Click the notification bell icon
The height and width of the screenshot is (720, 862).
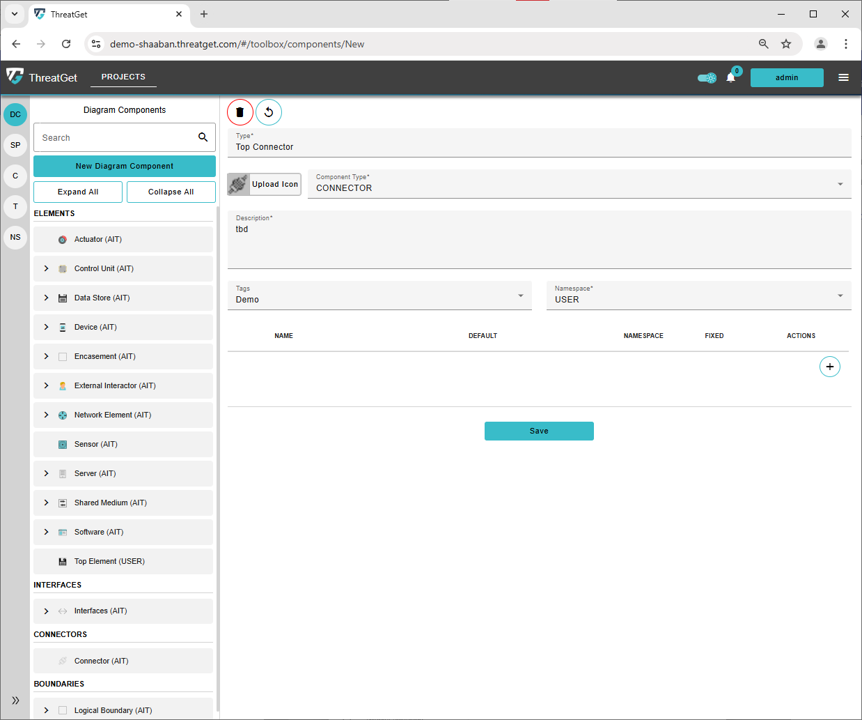[x=731, y=78]
